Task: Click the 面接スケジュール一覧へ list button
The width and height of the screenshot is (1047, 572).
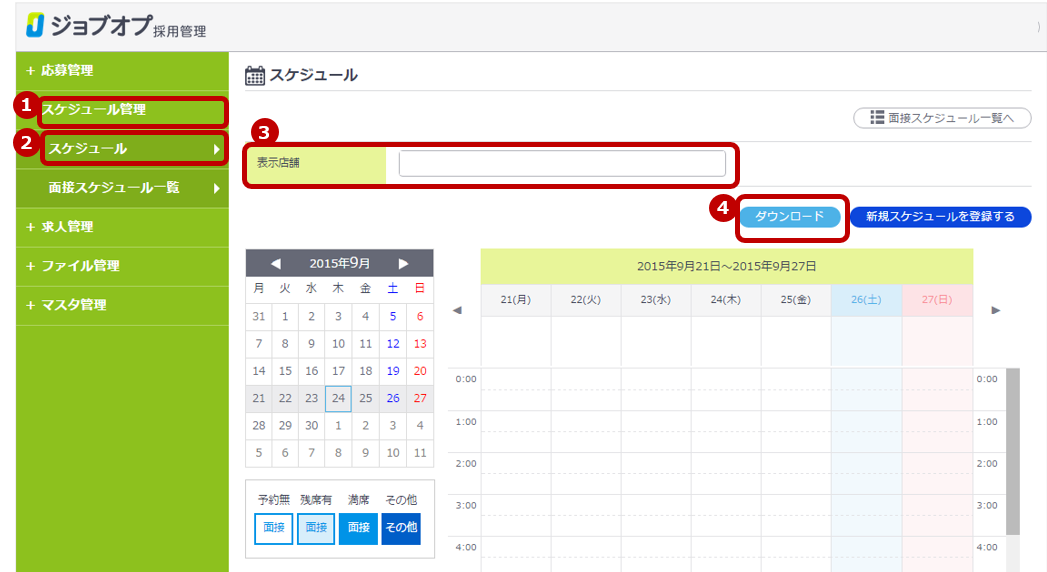Action: (941, 118)
